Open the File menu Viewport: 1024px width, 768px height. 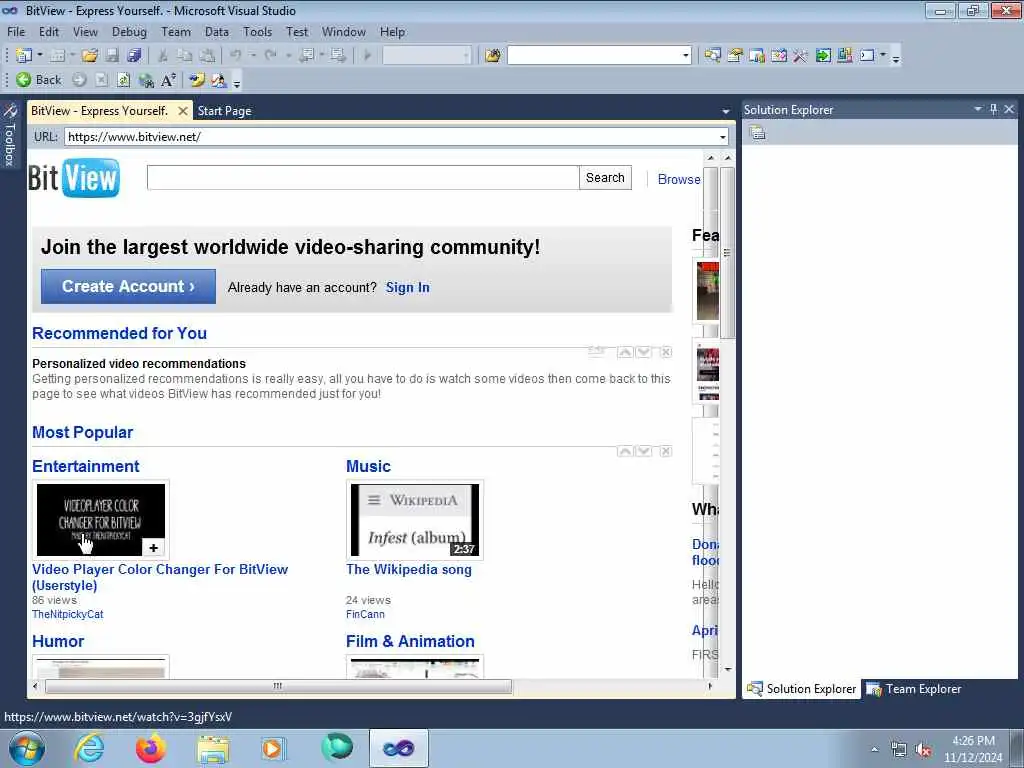[x=16, y=32]
